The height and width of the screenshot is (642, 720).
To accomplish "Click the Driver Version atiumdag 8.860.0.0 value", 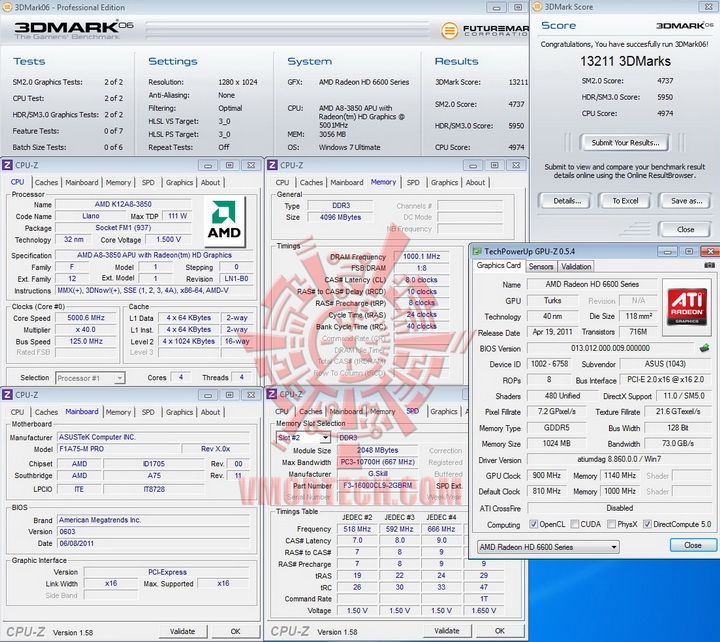I will (x=619, y=459).
